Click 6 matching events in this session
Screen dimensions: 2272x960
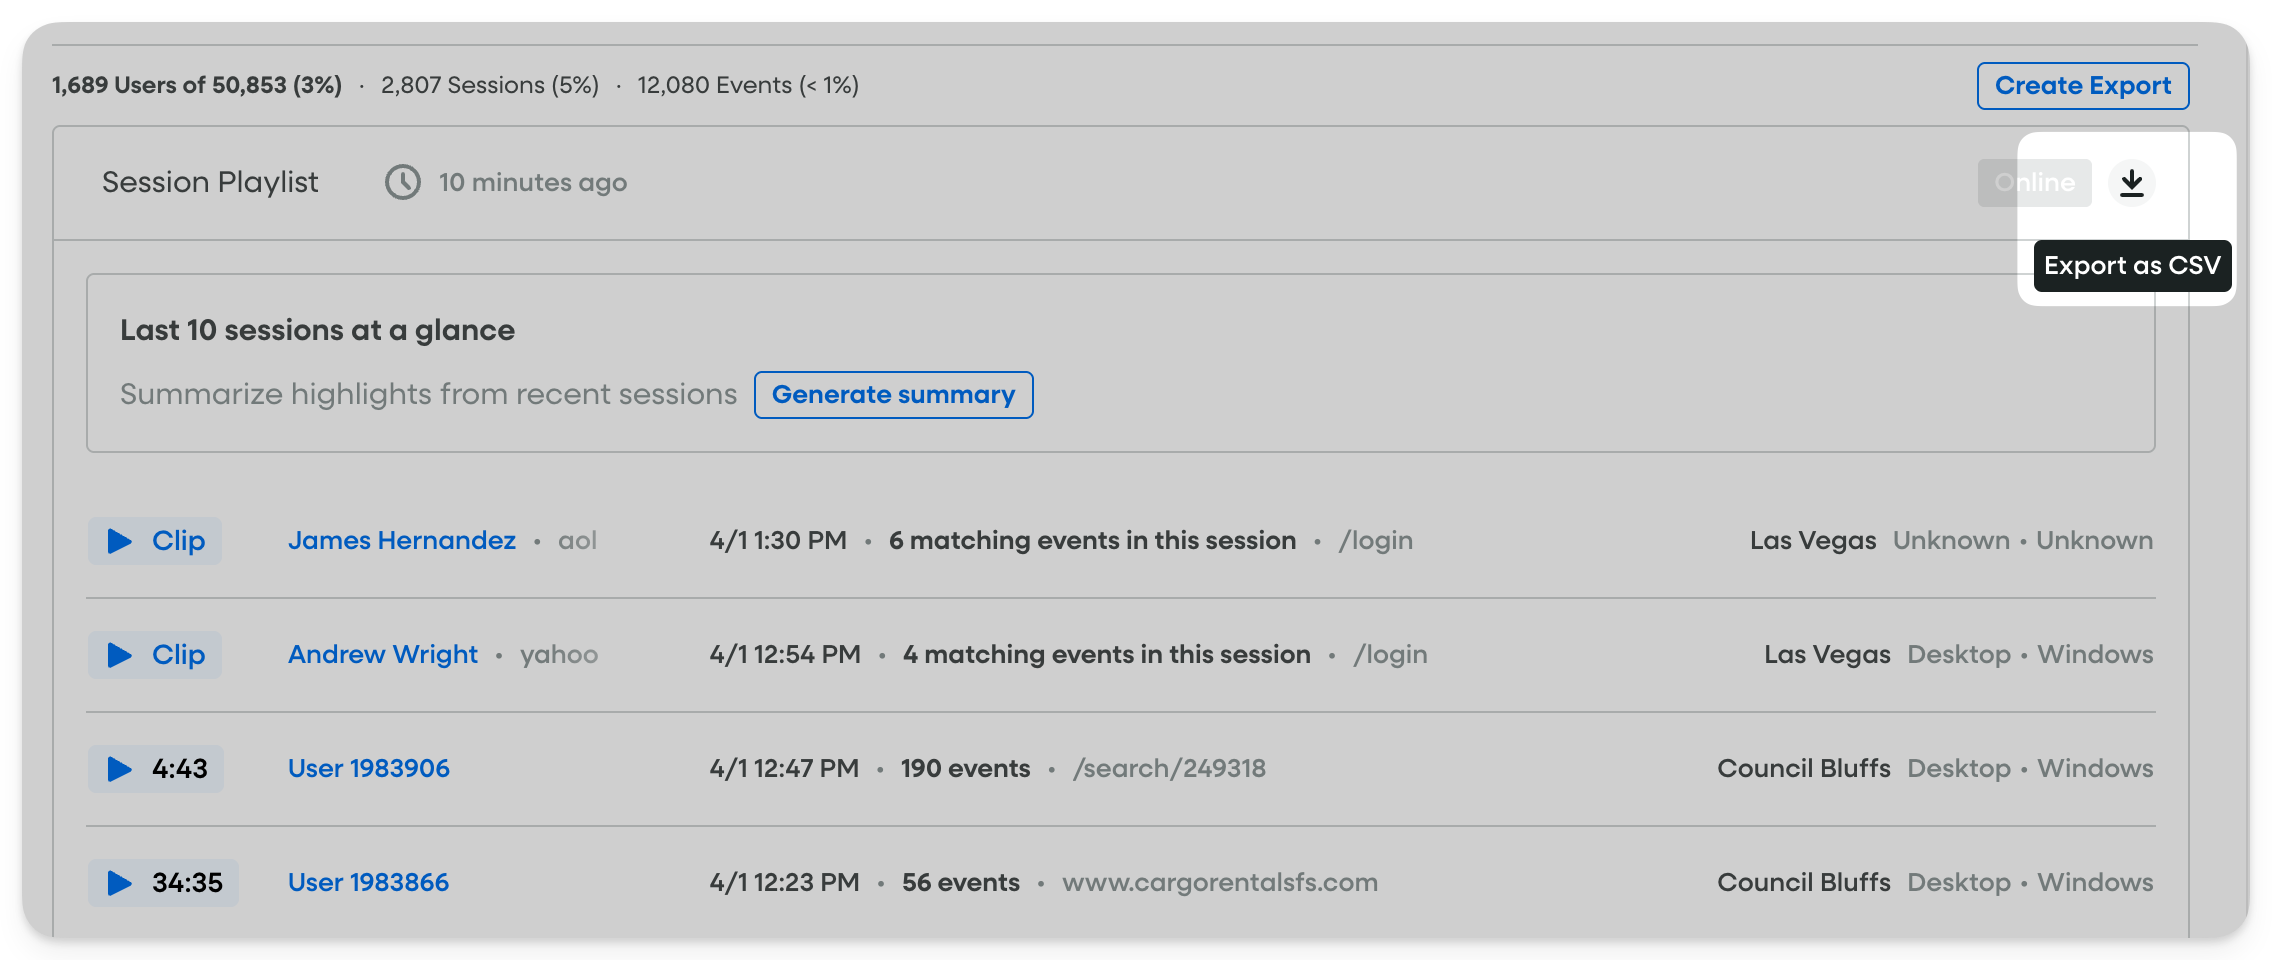pos(1092,541)
